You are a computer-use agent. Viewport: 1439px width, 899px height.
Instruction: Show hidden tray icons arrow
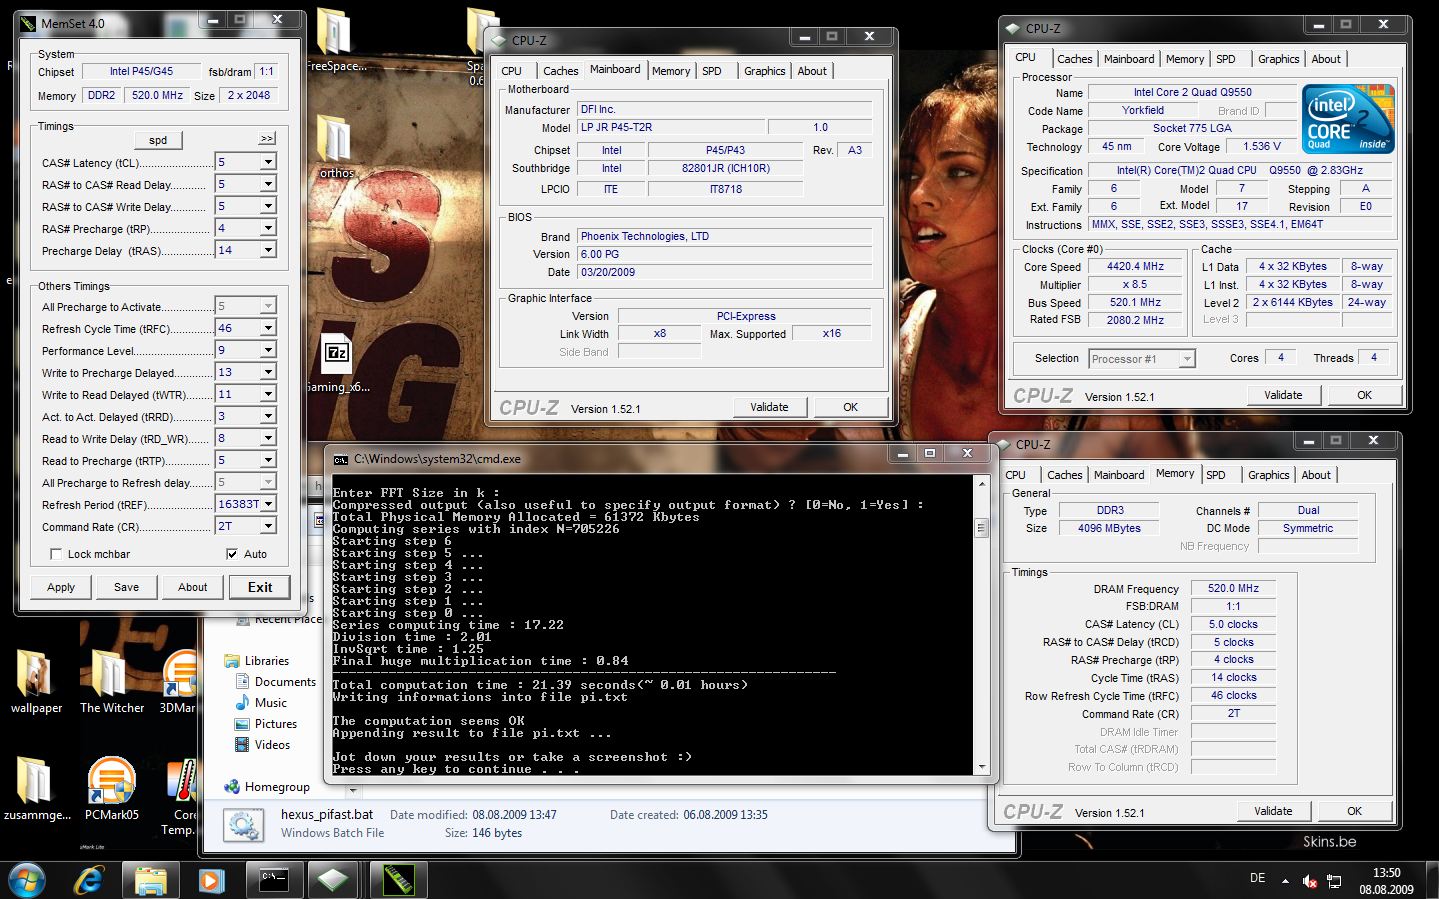(1285, 880)
